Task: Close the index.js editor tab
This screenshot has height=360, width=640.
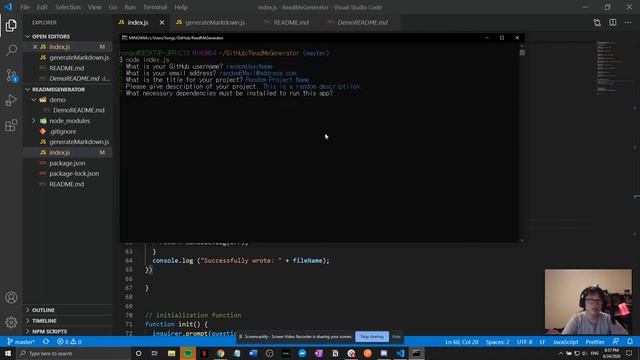Action: click(162, 22)
